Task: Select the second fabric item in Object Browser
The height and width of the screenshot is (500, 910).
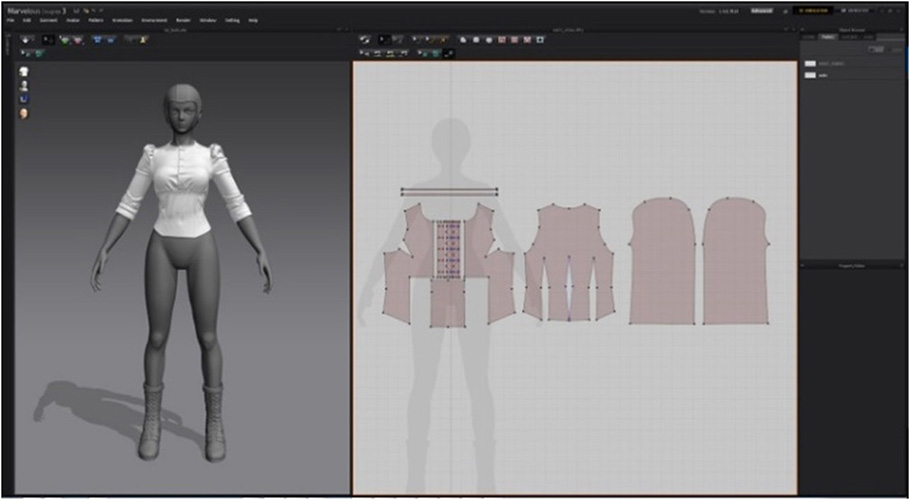Action: pyautogui.click(x=823, y=75)
